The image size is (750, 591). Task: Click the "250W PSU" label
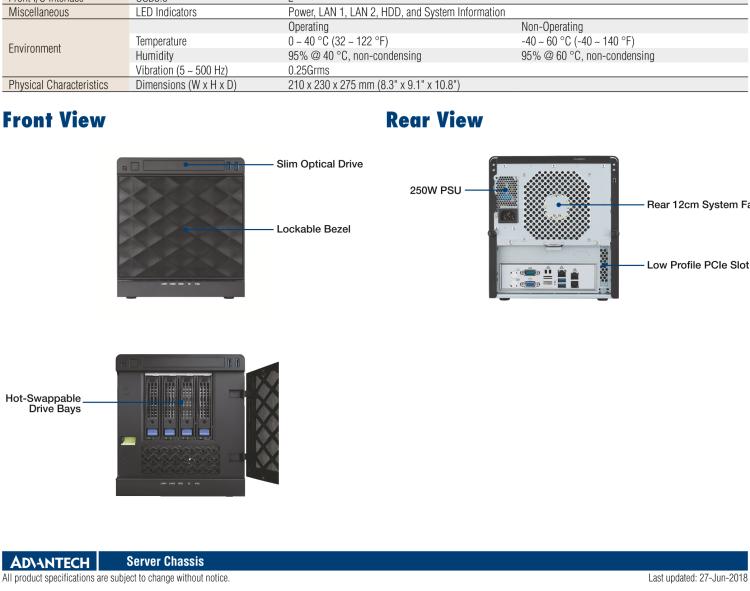435,188
